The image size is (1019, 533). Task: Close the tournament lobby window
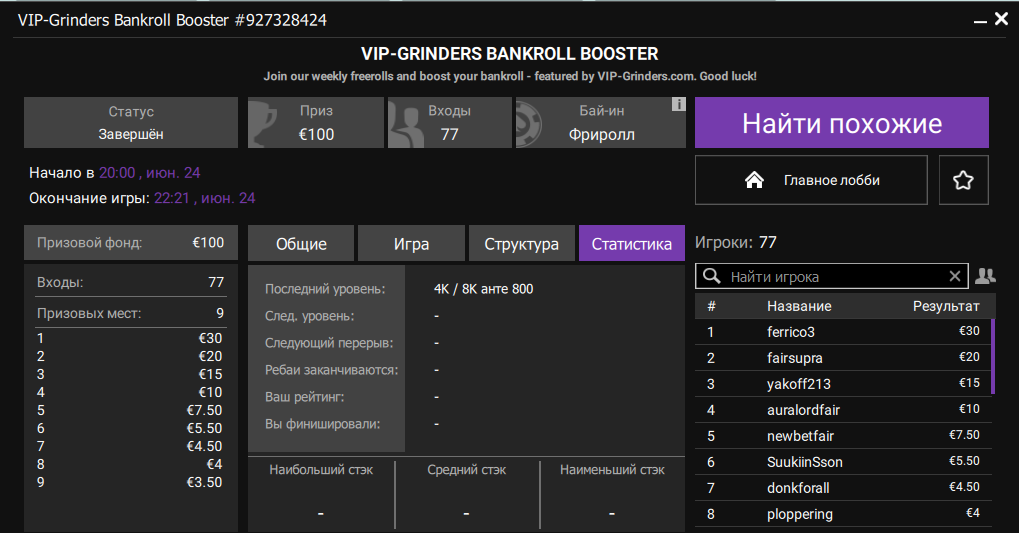[x=1001, y=20]
